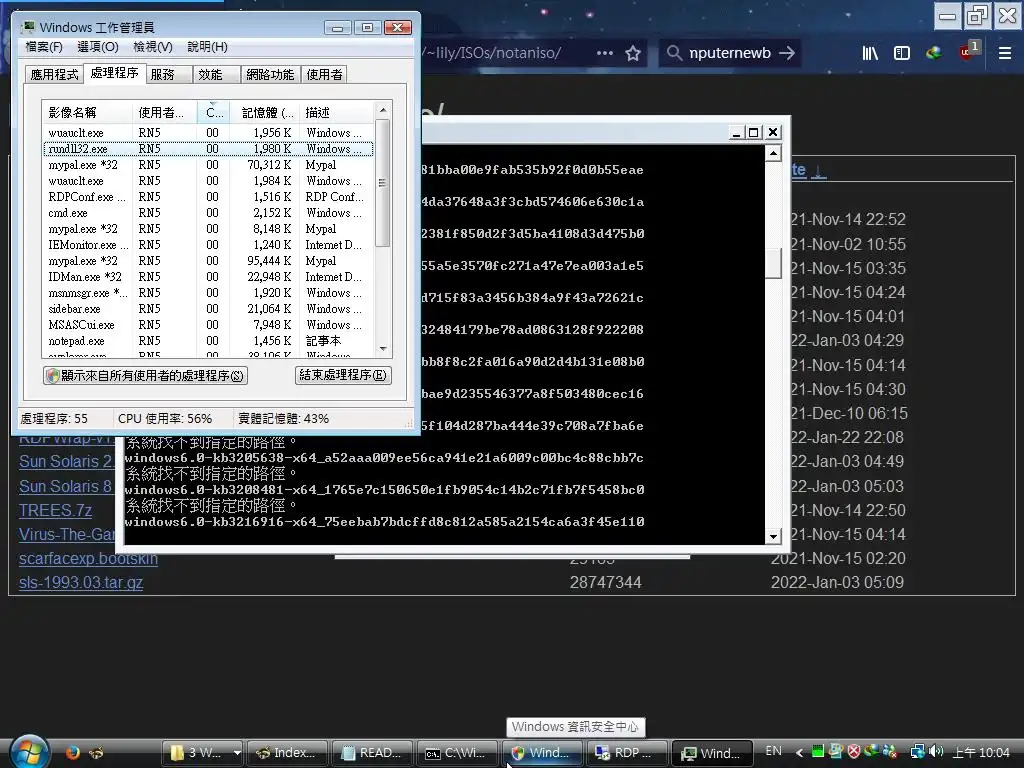Click red security shield tray icon

(854, 752)
